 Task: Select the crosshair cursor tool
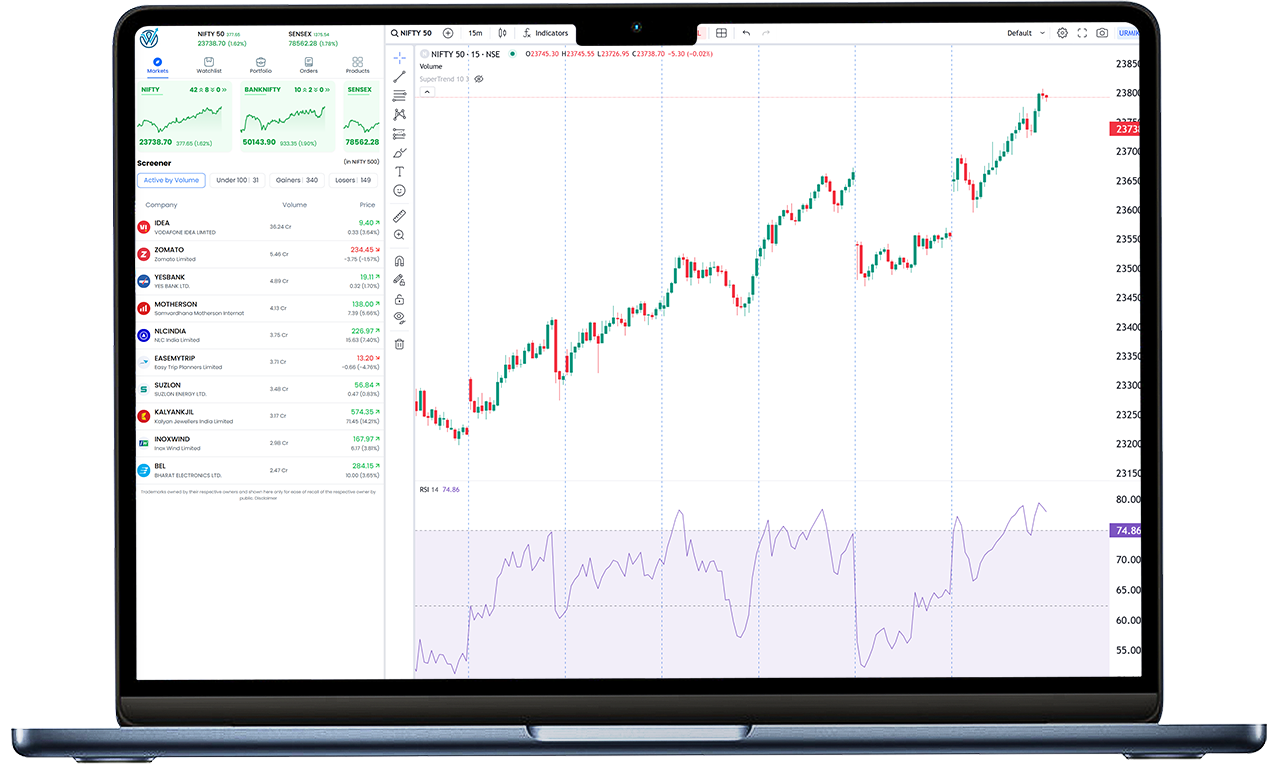399,57
